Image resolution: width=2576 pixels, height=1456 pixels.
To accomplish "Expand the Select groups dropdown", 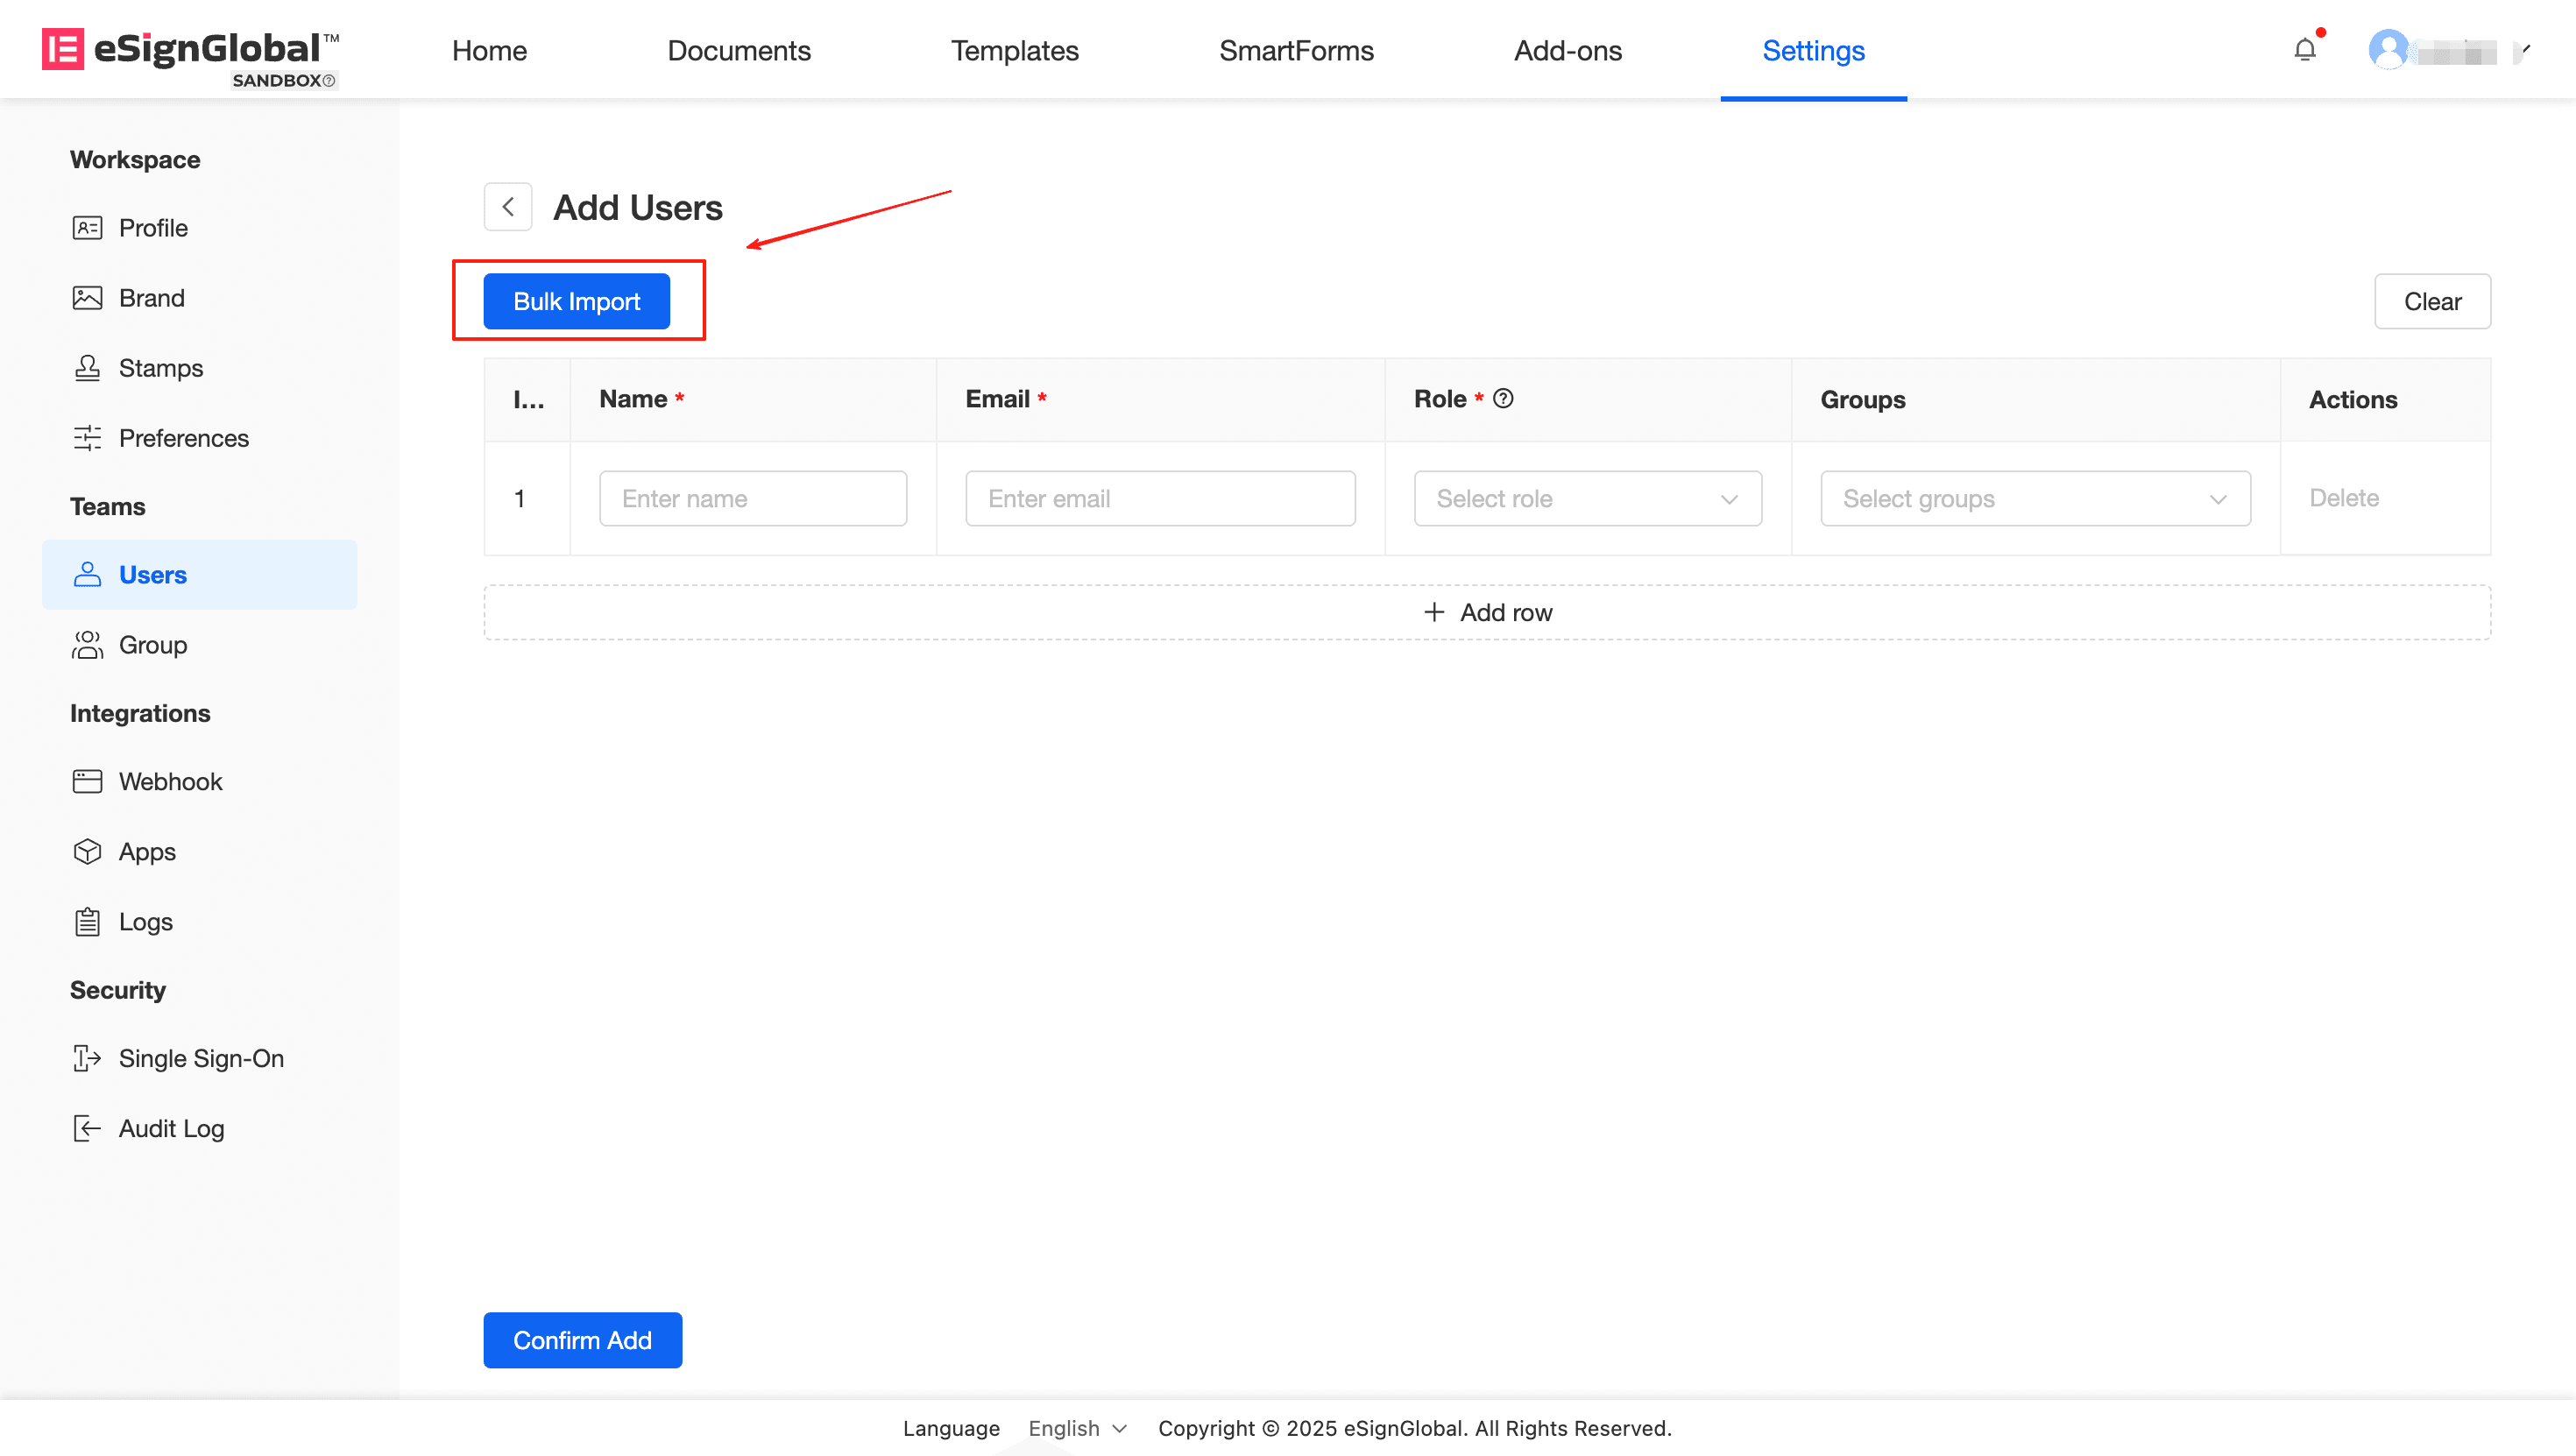I will pos(2034,498).
